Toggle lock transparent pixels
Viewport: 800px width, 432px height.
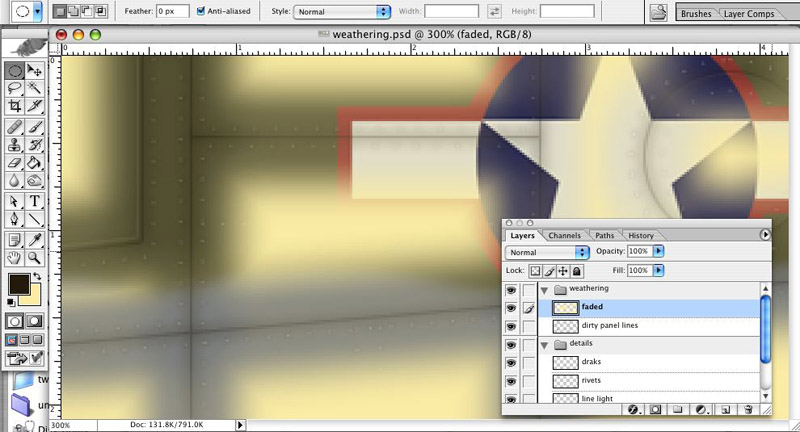(535, 271)
